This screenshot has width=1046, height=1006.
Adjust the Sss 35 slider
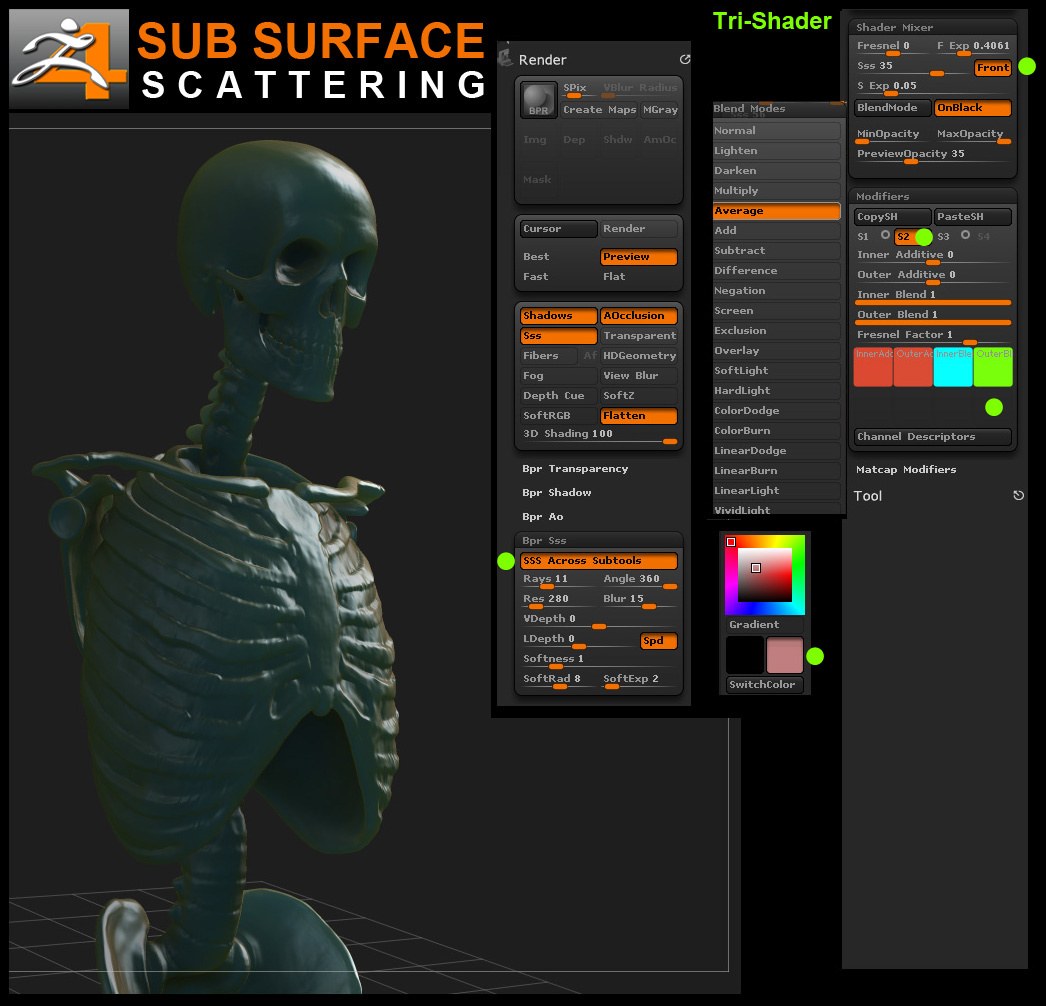tap(913, 67)
